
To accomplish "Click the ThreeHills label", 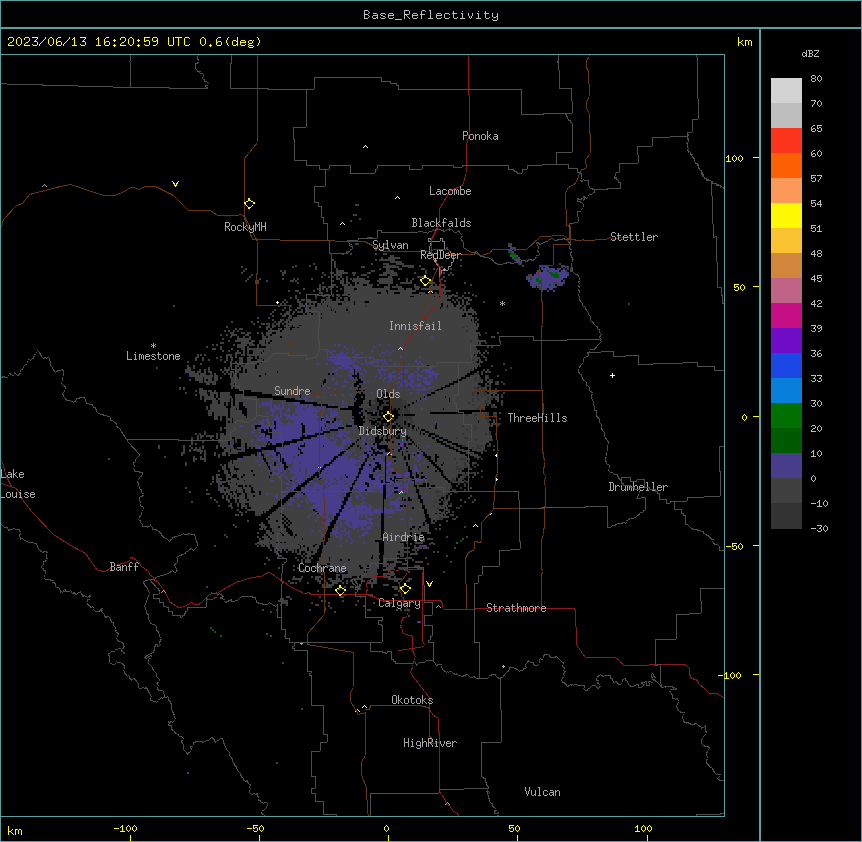I will point(537,418).
